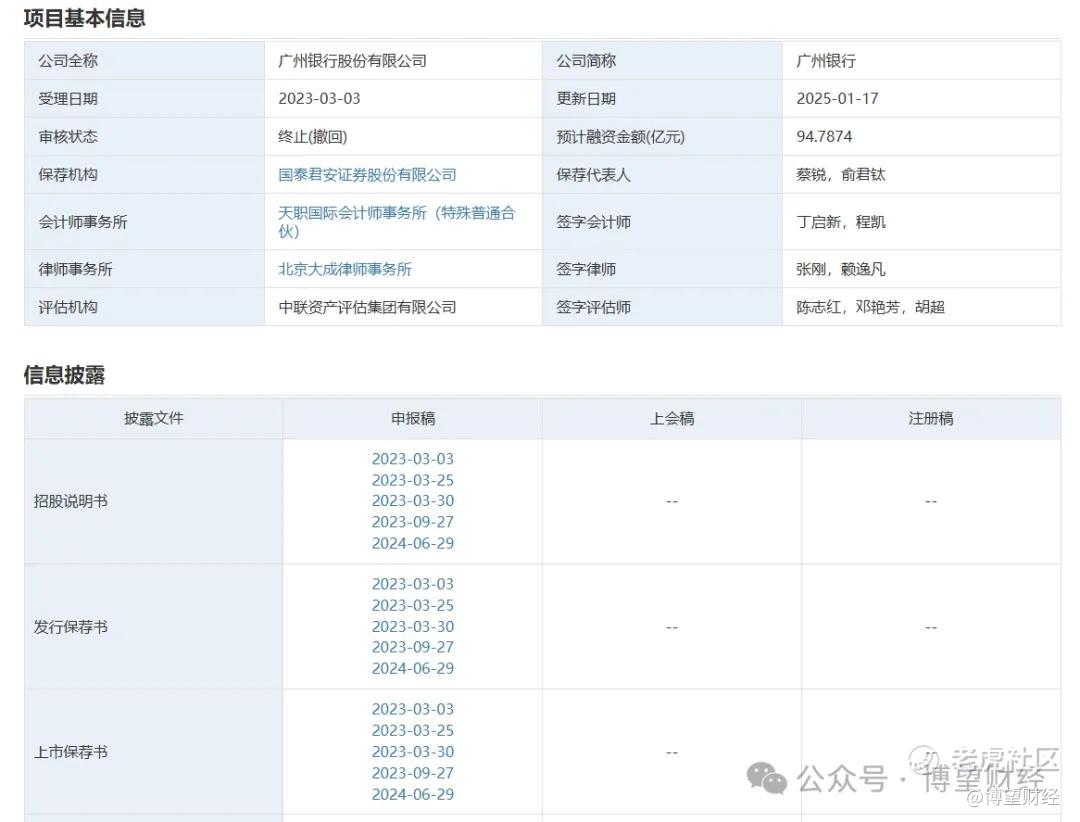Open the 上市保荐书 filing dated 2023-03-25
The height and width of the screenshot is (822, 1080).
click(413, 730)
